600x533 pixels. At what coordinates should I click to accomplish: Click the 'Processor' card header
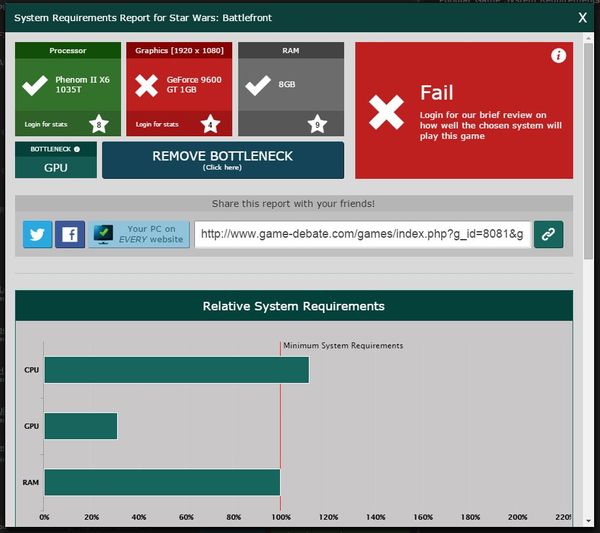pos(68,51)
